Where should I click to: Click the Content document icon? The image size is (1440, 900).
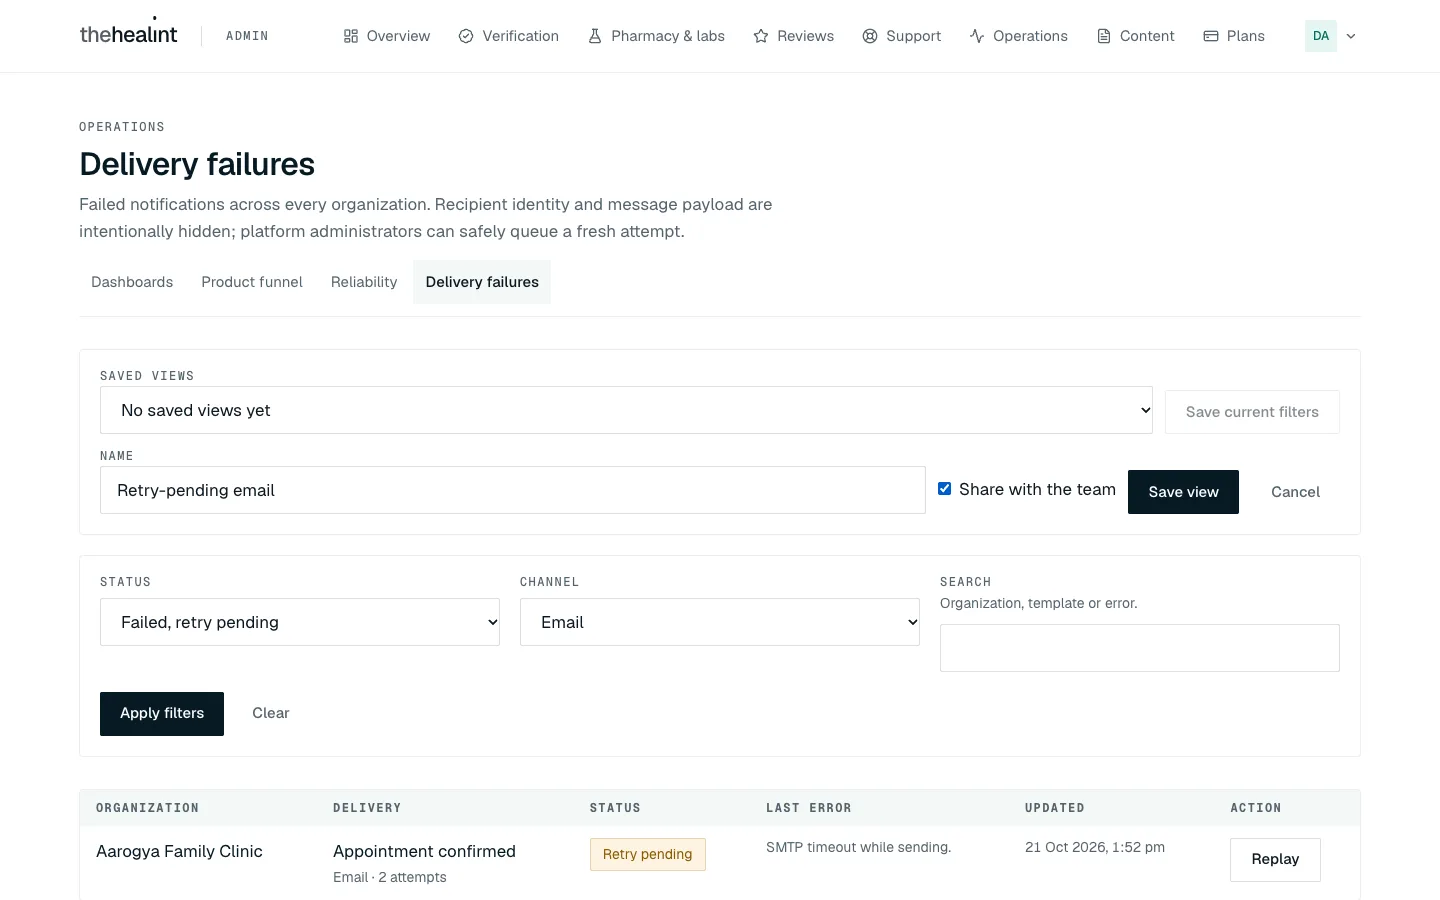tap(1104, 36)
